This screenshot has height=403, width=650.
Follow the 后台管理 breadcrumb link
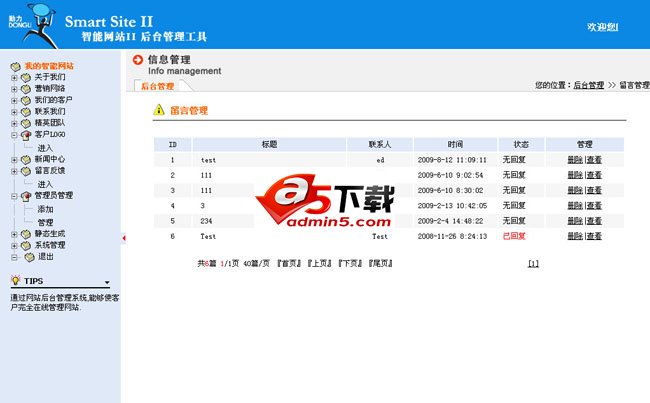tap(589, 85)
